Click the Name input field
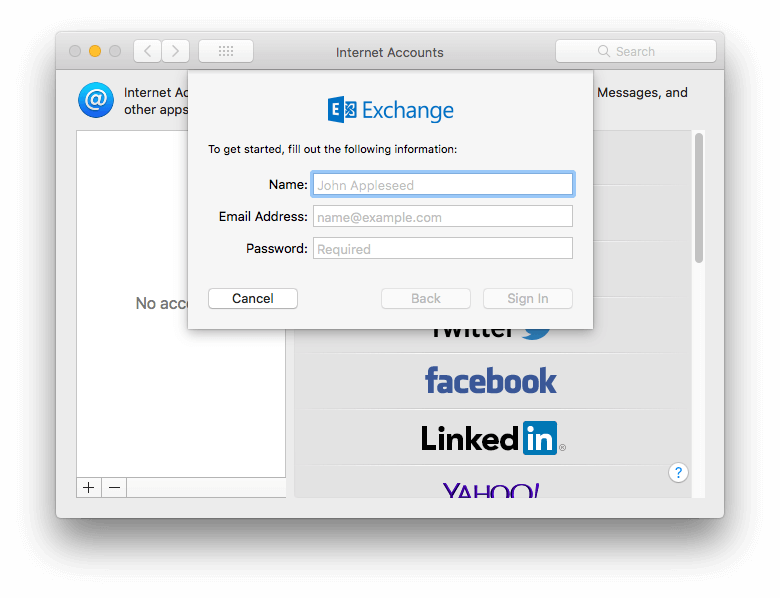This screenshot has height=598, width=780. (x=443, y=185)
